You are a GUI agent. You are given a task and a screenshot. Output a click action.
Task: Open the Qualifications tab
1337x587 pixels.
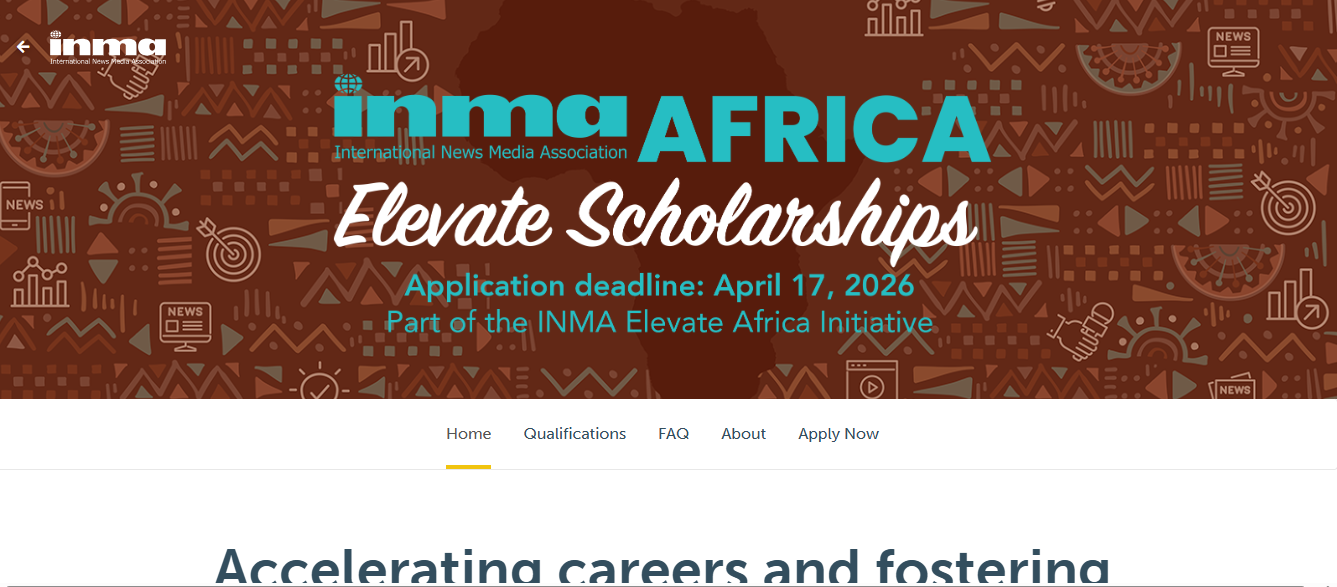pyautogui.click(x=575, y=433)
